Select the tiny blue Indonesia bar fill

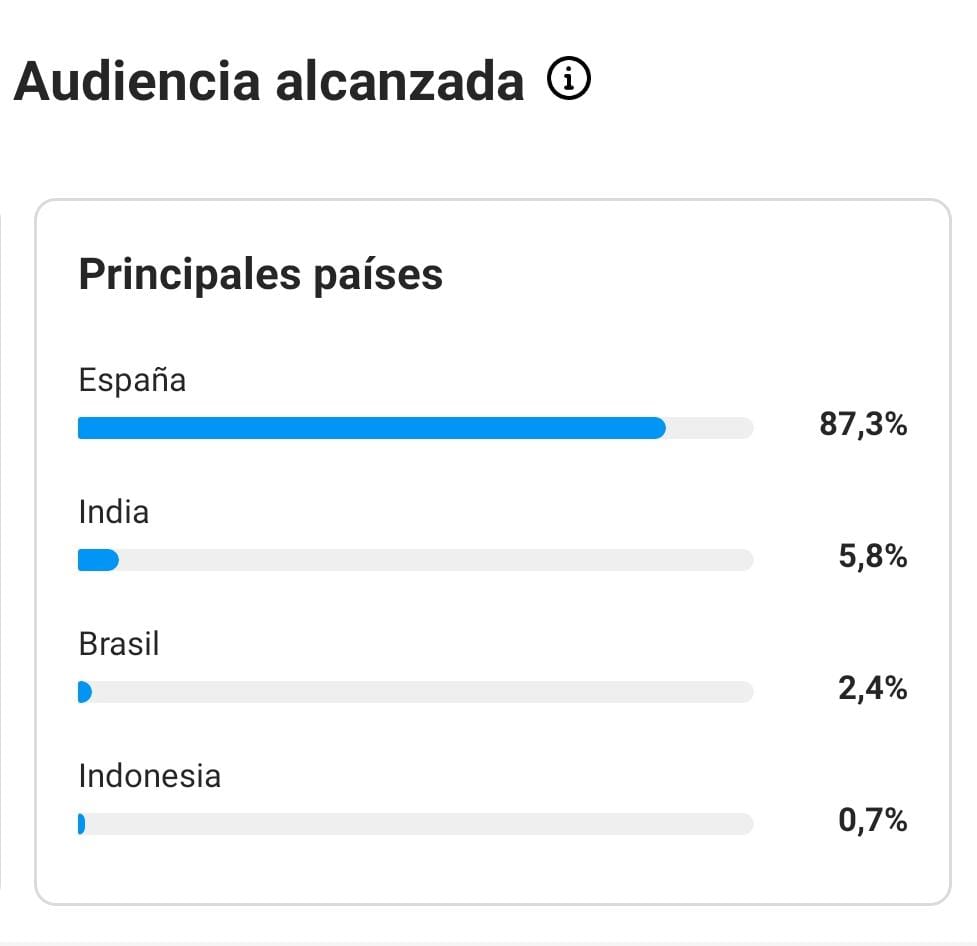point(82,824)
